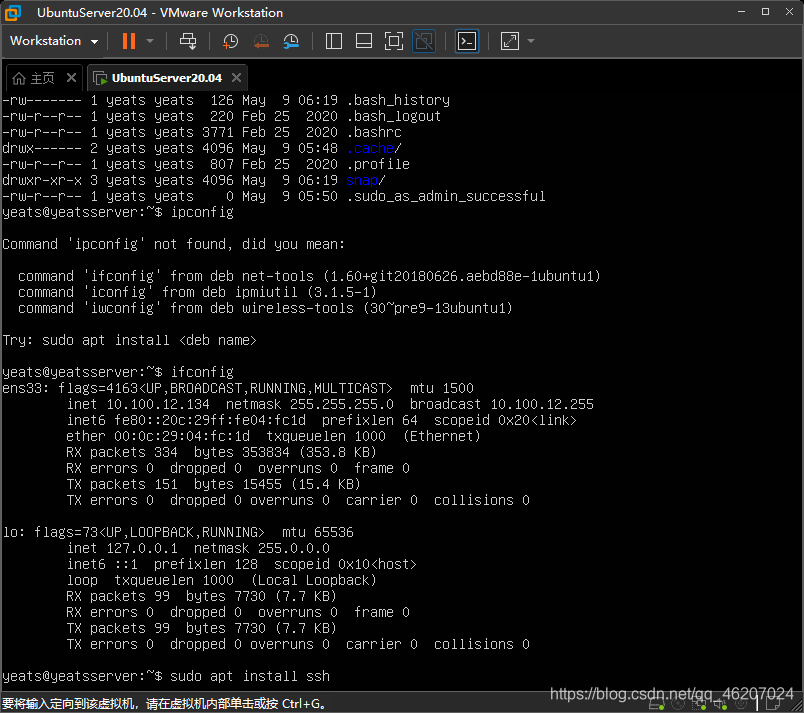Click the 'ifconfig' command prompt line

pos(118,372)
